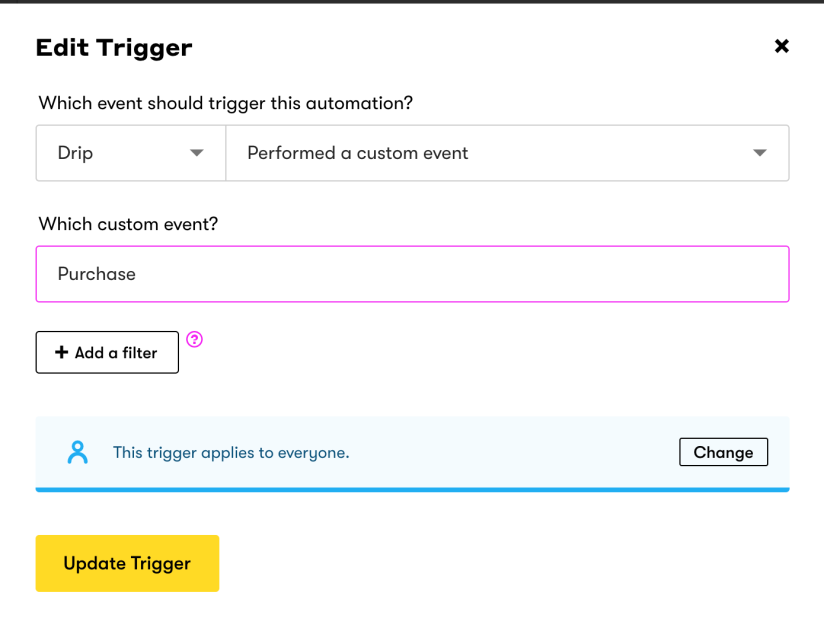Click the blue underline bar below the banner
824x618 pixels.
412,489
